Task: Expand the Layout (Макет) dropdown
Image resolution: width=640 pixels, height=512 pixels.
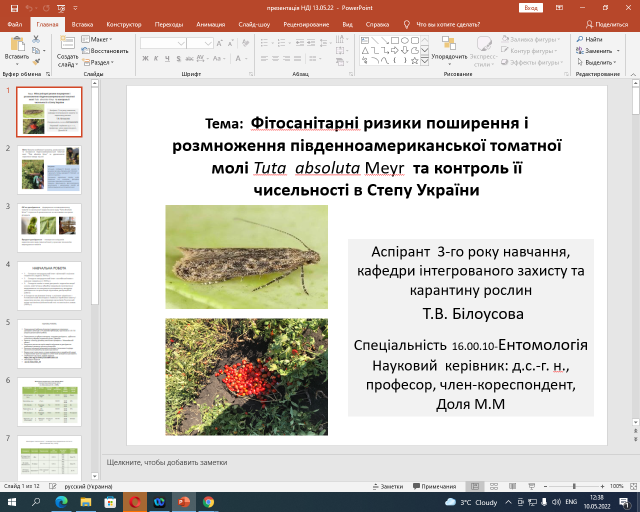Action: [98, 39]
